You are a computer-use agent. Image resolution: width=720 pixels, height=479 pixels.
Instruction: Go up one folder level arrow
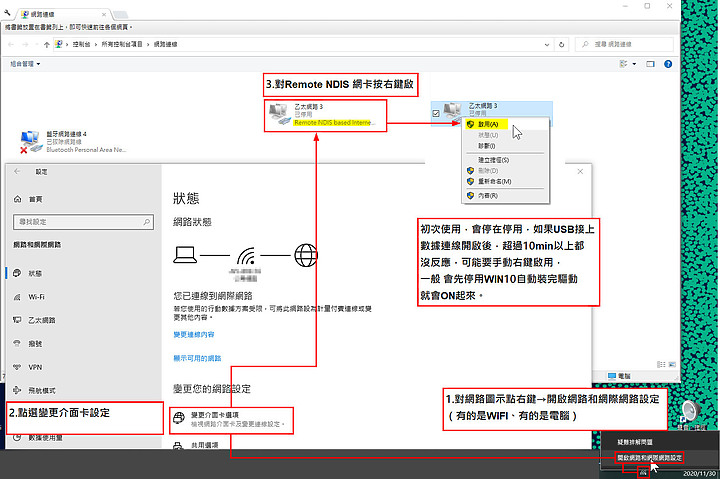(46, 45)
